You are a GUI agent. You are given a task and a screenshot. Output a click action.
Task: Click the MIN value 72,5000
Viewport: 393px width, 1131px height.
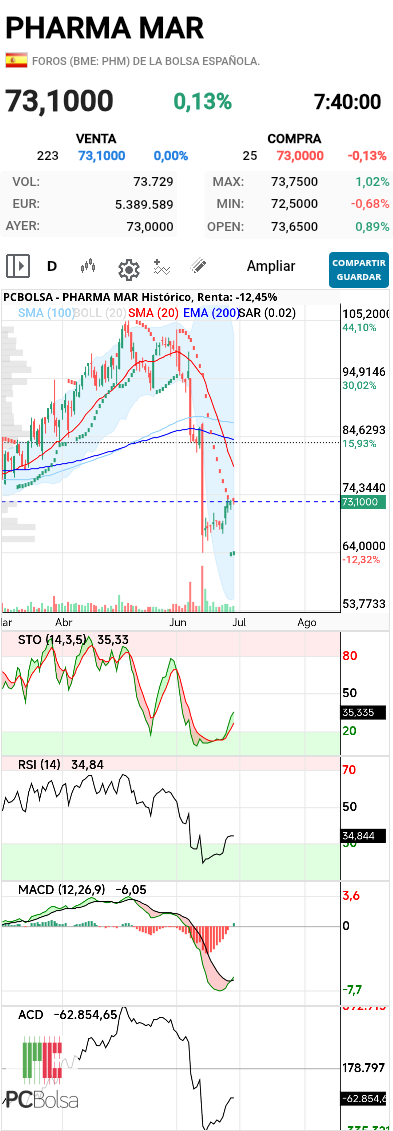pyautogui.click(x=294, y=204)
